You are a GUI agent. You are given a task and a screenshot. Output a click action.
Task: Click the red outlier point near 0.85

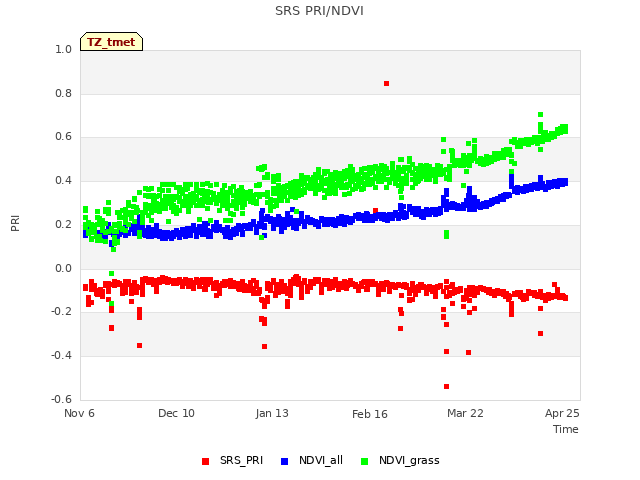(387, 84)
